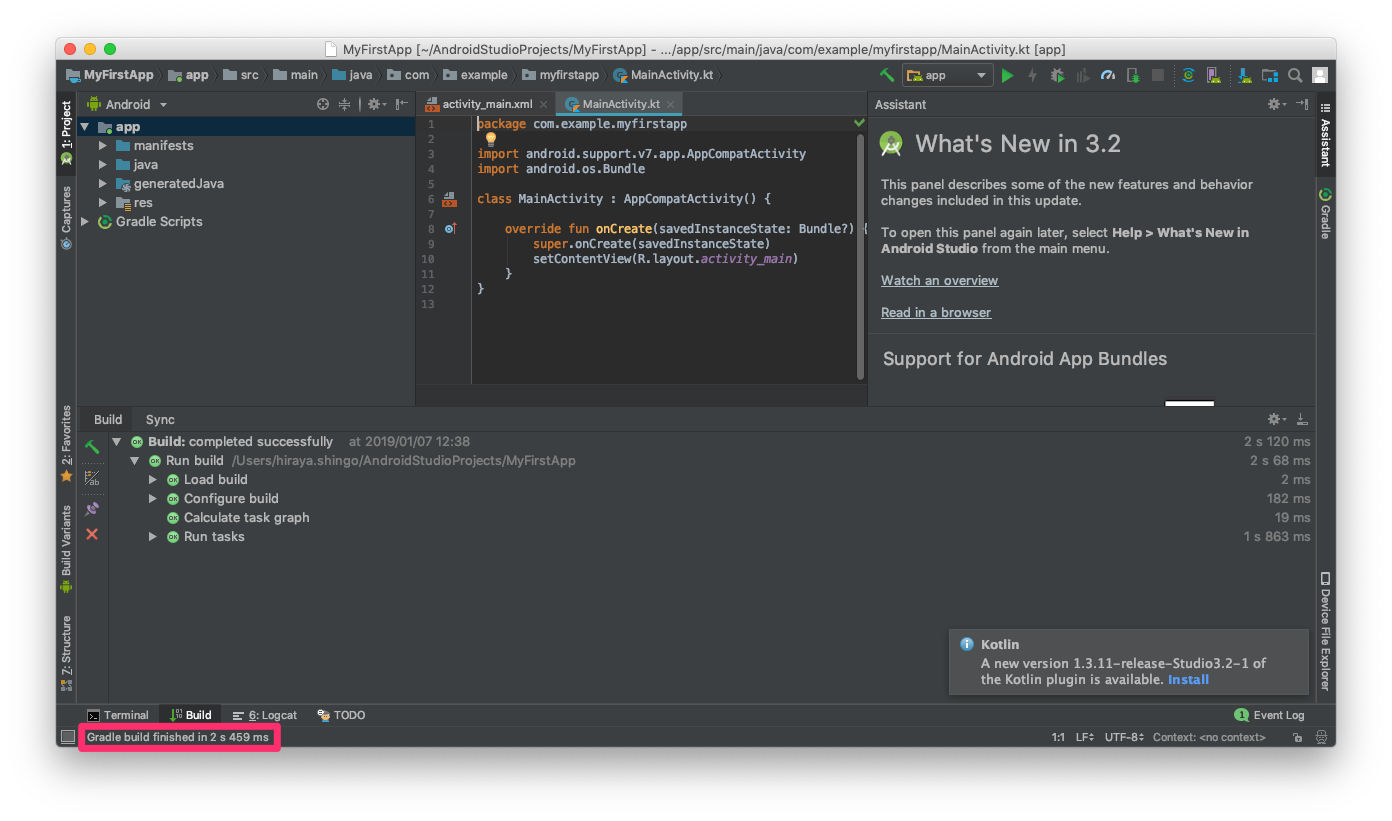This screenshot has height=821, width=1392.
Task: Open AVD Manager icon
Action: point(1213,75)
